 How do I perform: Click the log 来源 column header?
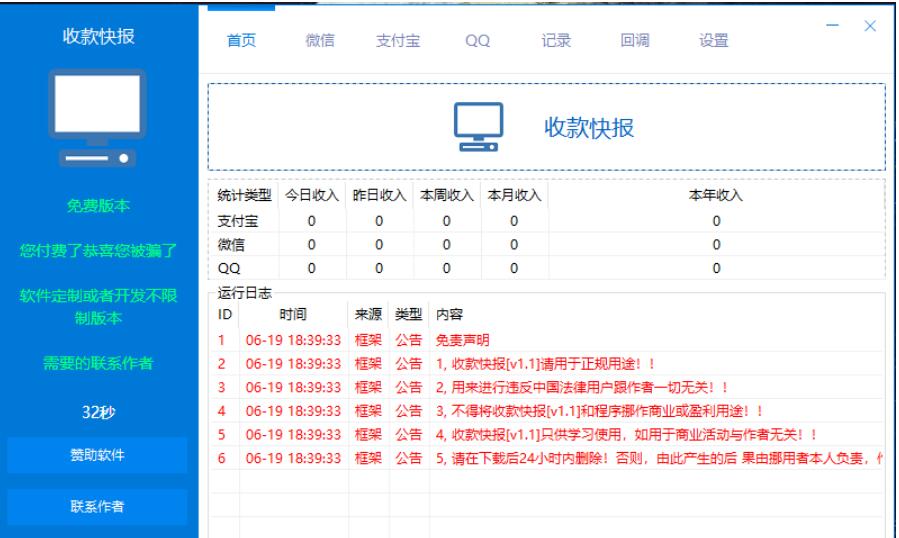pyautogui.click(x=368, y=314)
